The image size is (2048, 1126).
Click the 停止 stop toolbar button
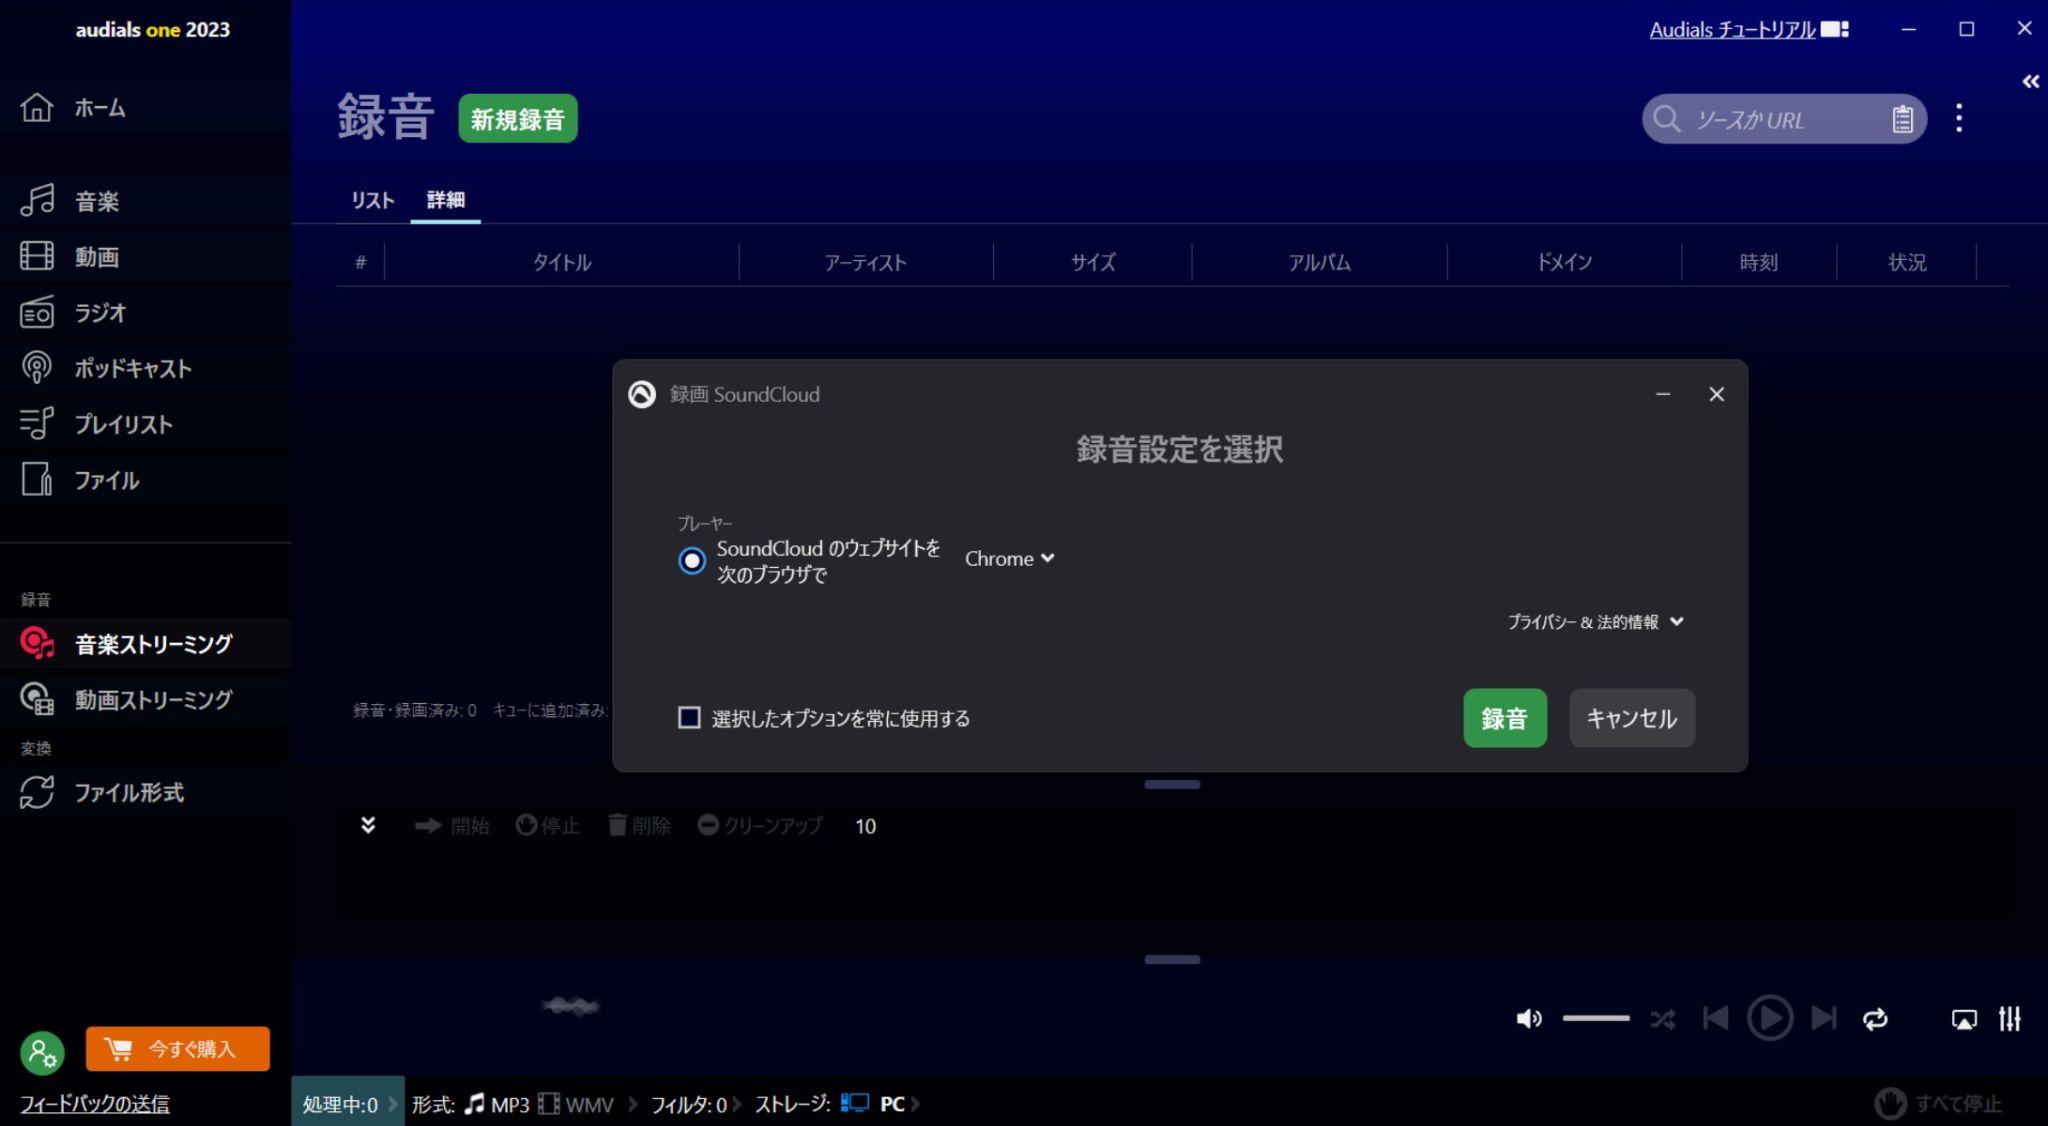coord(548,826)
